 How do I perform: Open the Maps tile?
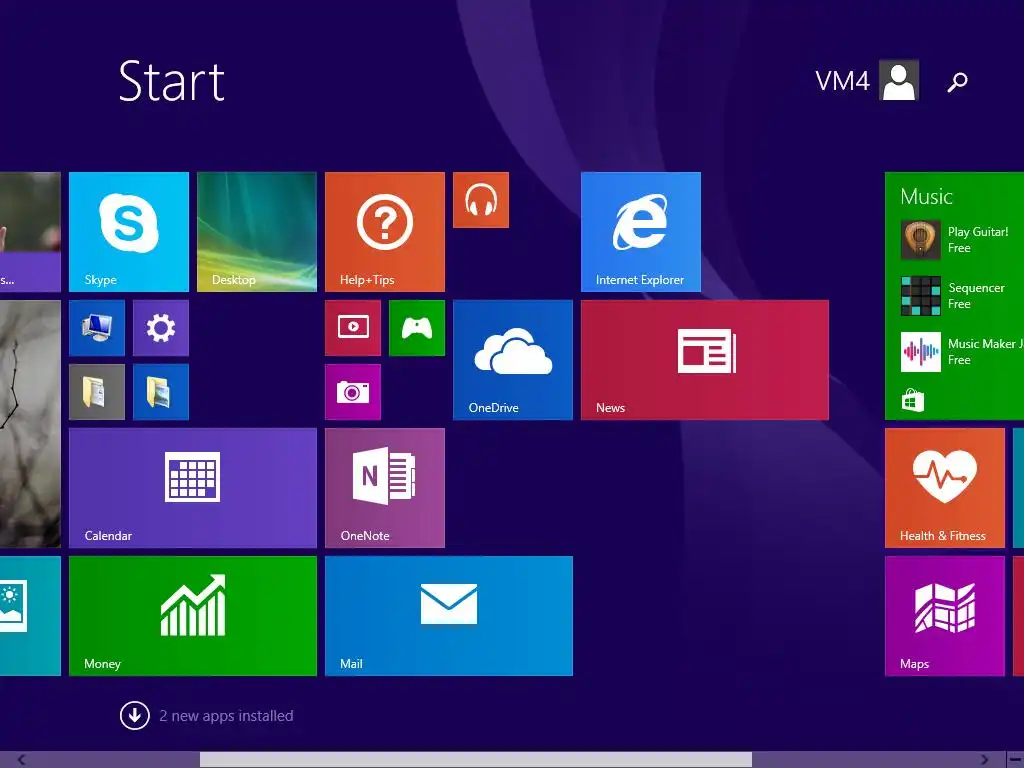click(944, 616)
